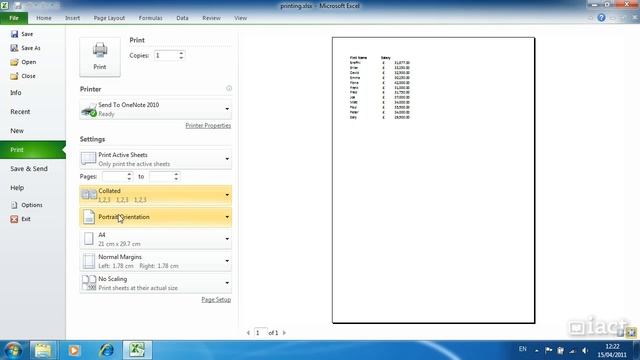The image size is (640, 360).
Task: Click the Printer Properties link
Action: click(208, 126)
